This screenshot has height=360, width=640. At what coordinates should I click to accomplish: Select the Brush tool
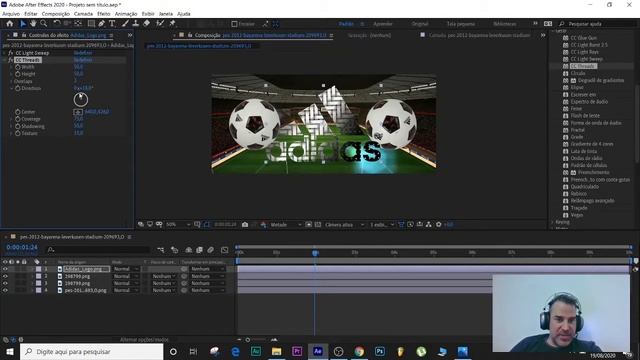click(125, 24)
